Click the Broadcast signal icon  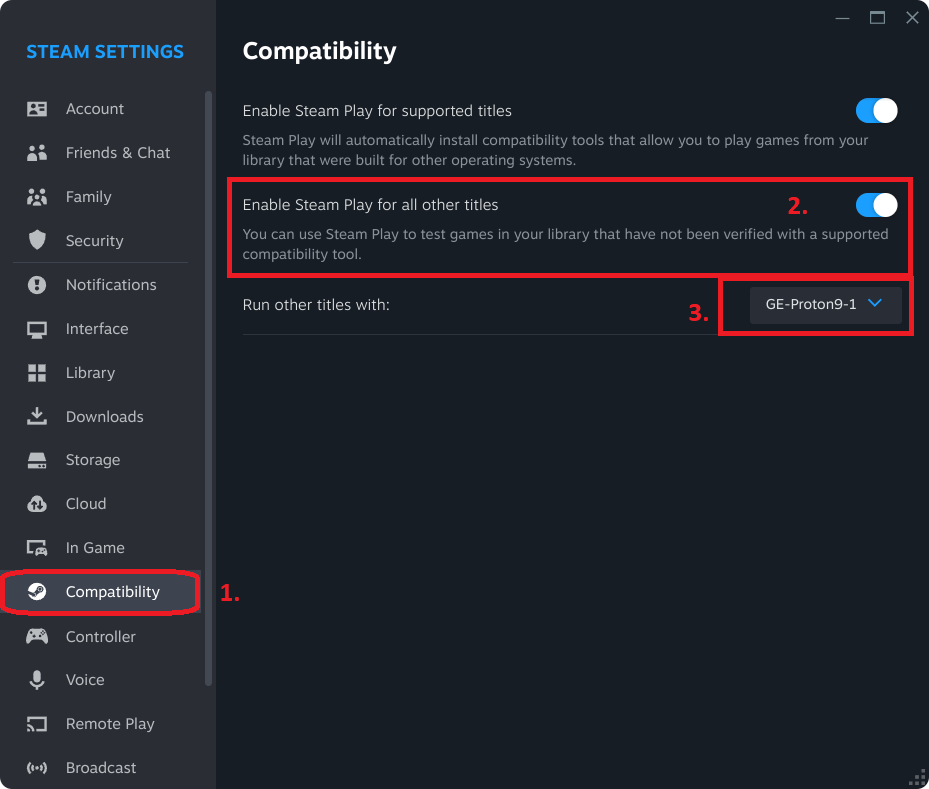(x=37, y=768)
